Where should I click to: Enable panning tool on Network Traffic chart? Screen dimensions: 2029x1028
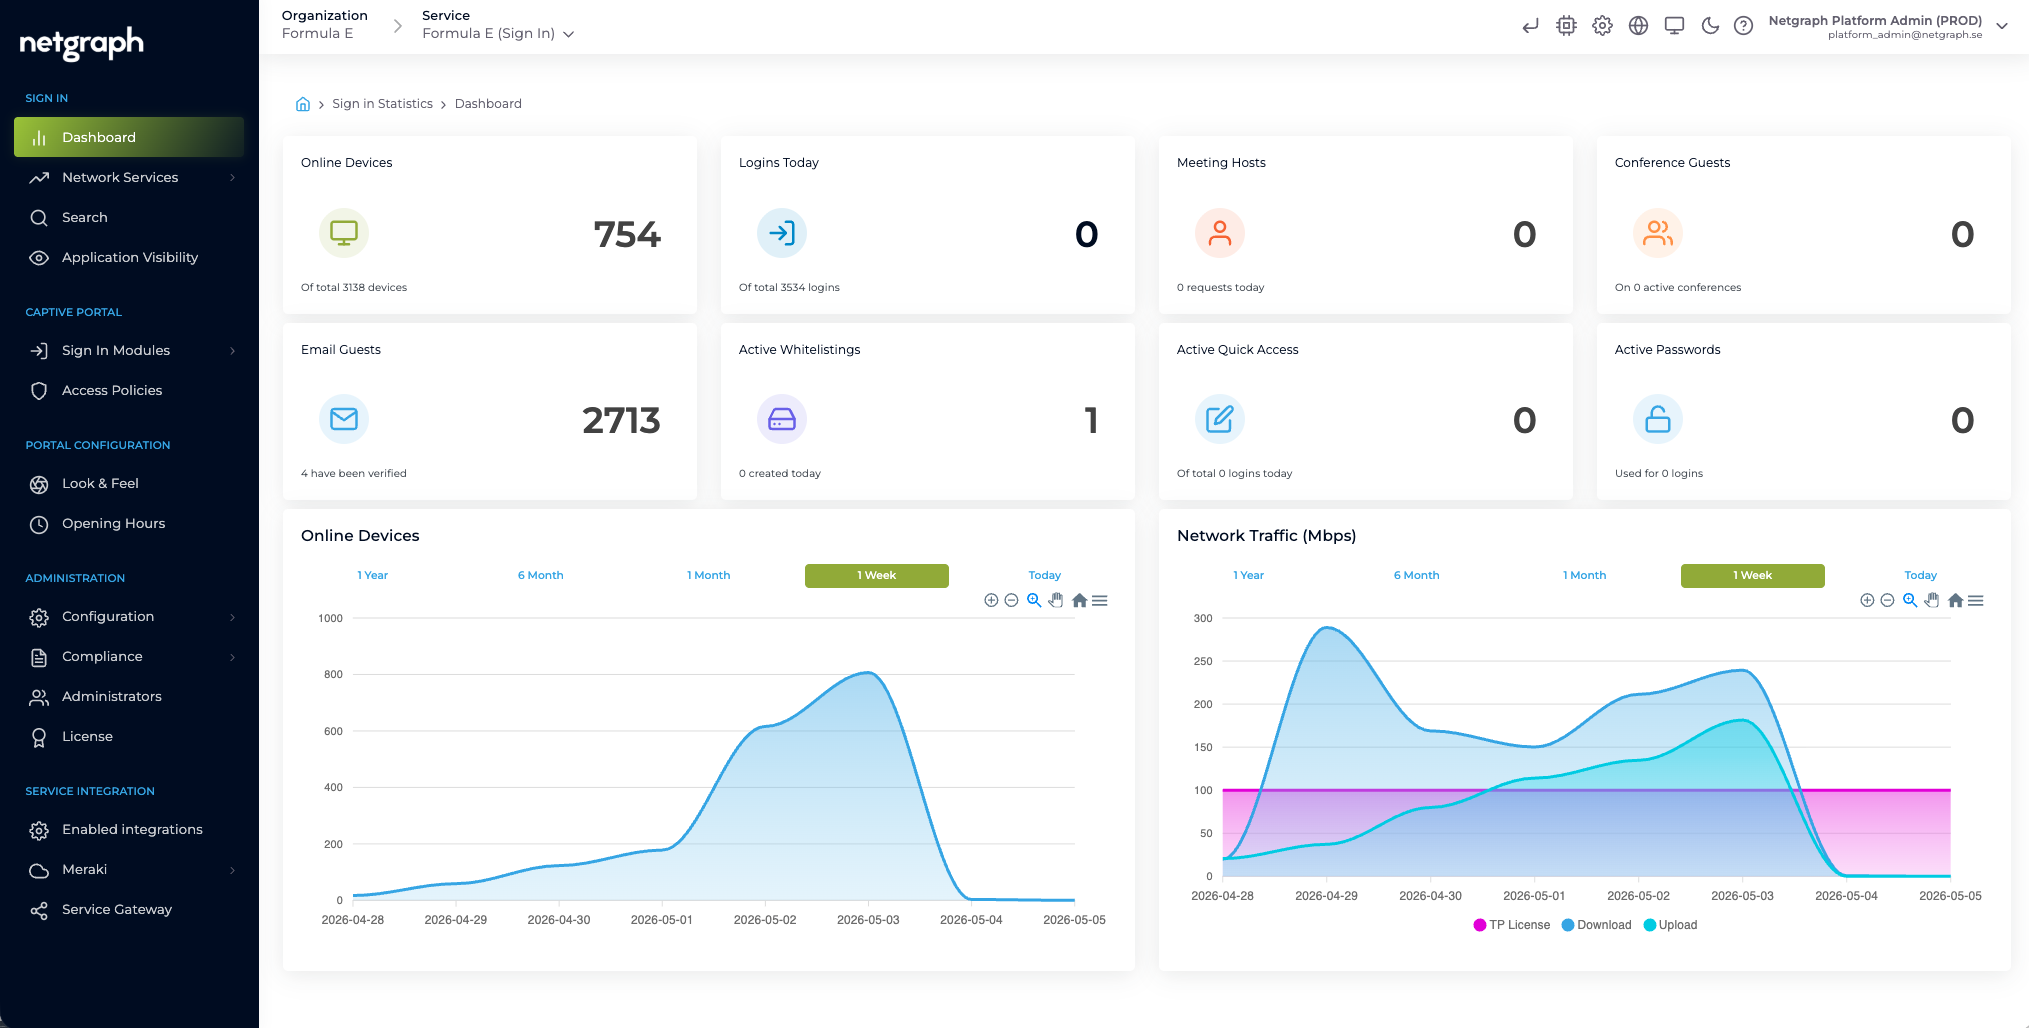coord(1932,600)
